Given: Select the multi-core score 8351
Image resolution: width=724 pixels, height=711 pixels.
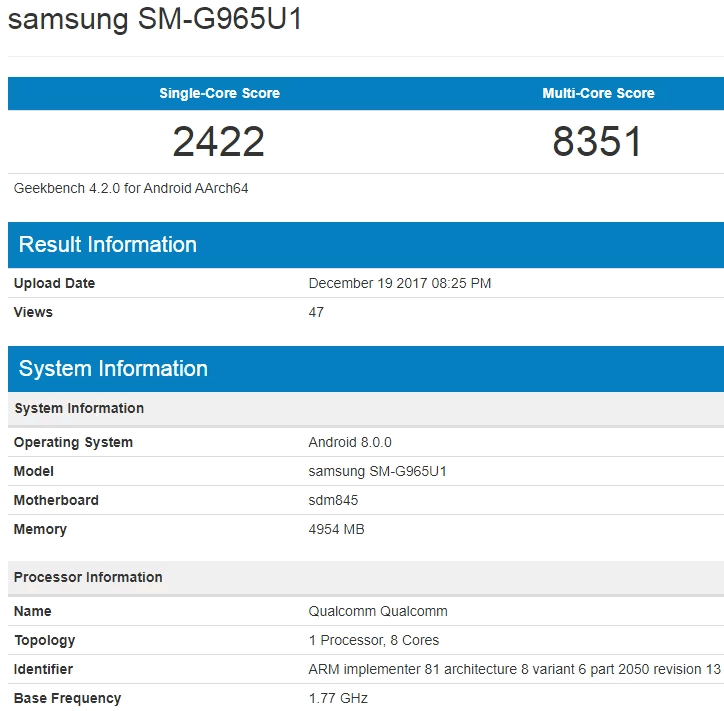Looking at the screenshot, I should pyautogui.click(x=597, y=142).
